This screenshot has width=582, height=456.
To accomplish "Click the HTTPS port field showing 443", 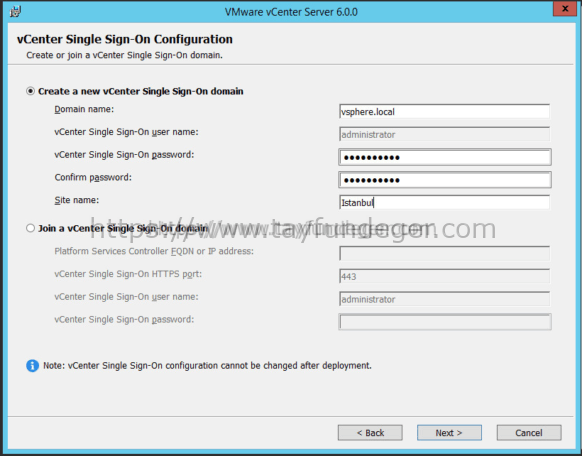I will 444,276.
